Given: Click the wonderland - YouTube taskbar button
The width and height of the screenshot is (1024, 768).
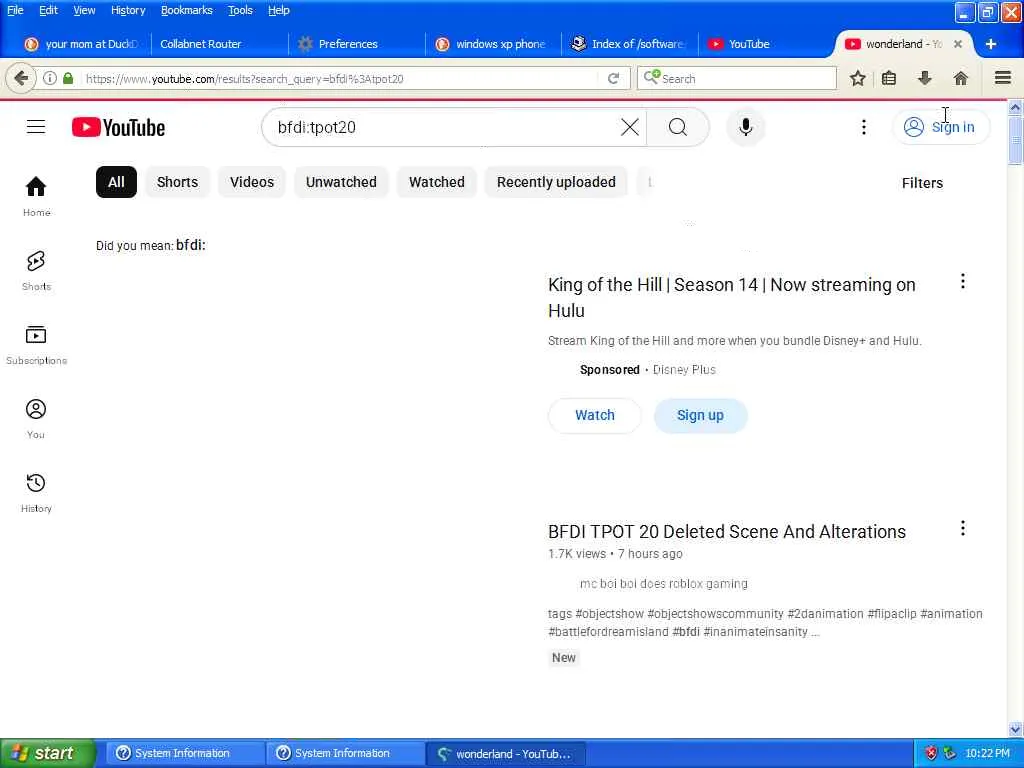Looking at the screenshot, I should click(505, 753).
